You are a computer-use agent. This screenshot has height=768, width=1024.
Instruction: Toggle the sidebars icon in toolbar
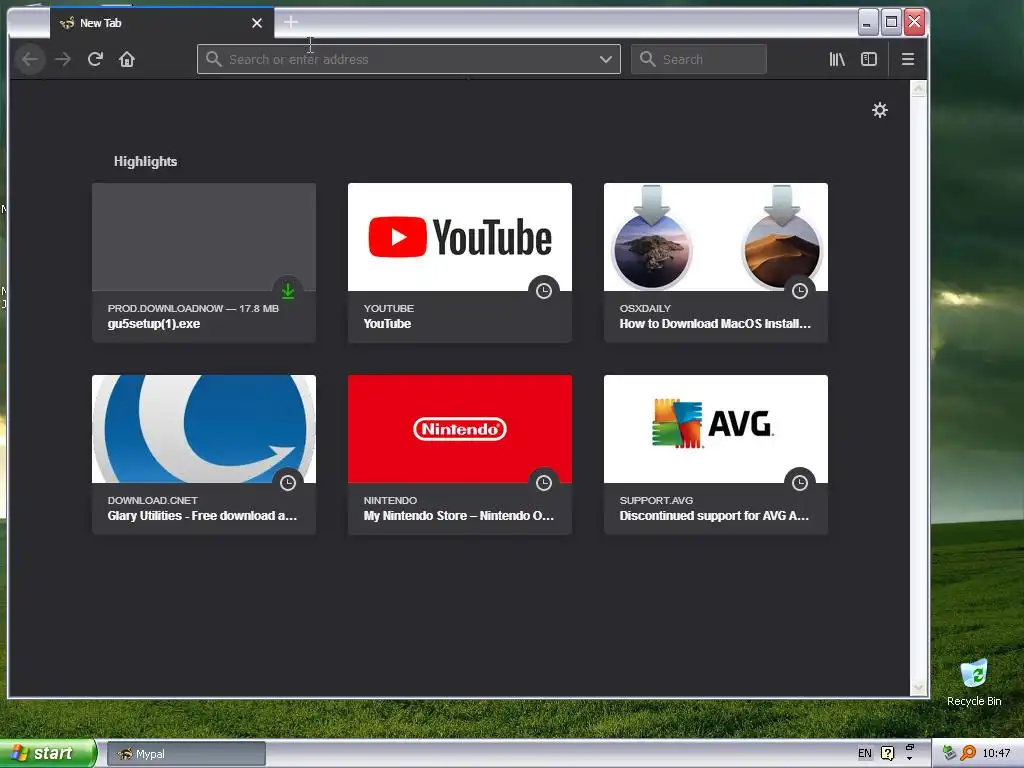click(869, 59)
